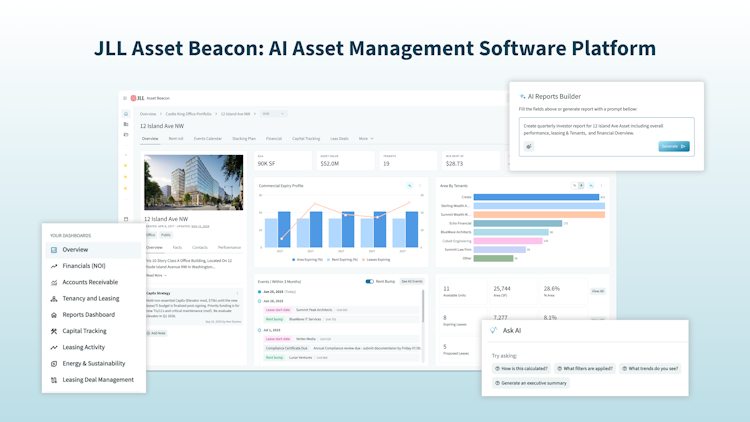Open the Capital Tracking tab
Viewport: 750px width, 422px height.
[x=306, y=139]
